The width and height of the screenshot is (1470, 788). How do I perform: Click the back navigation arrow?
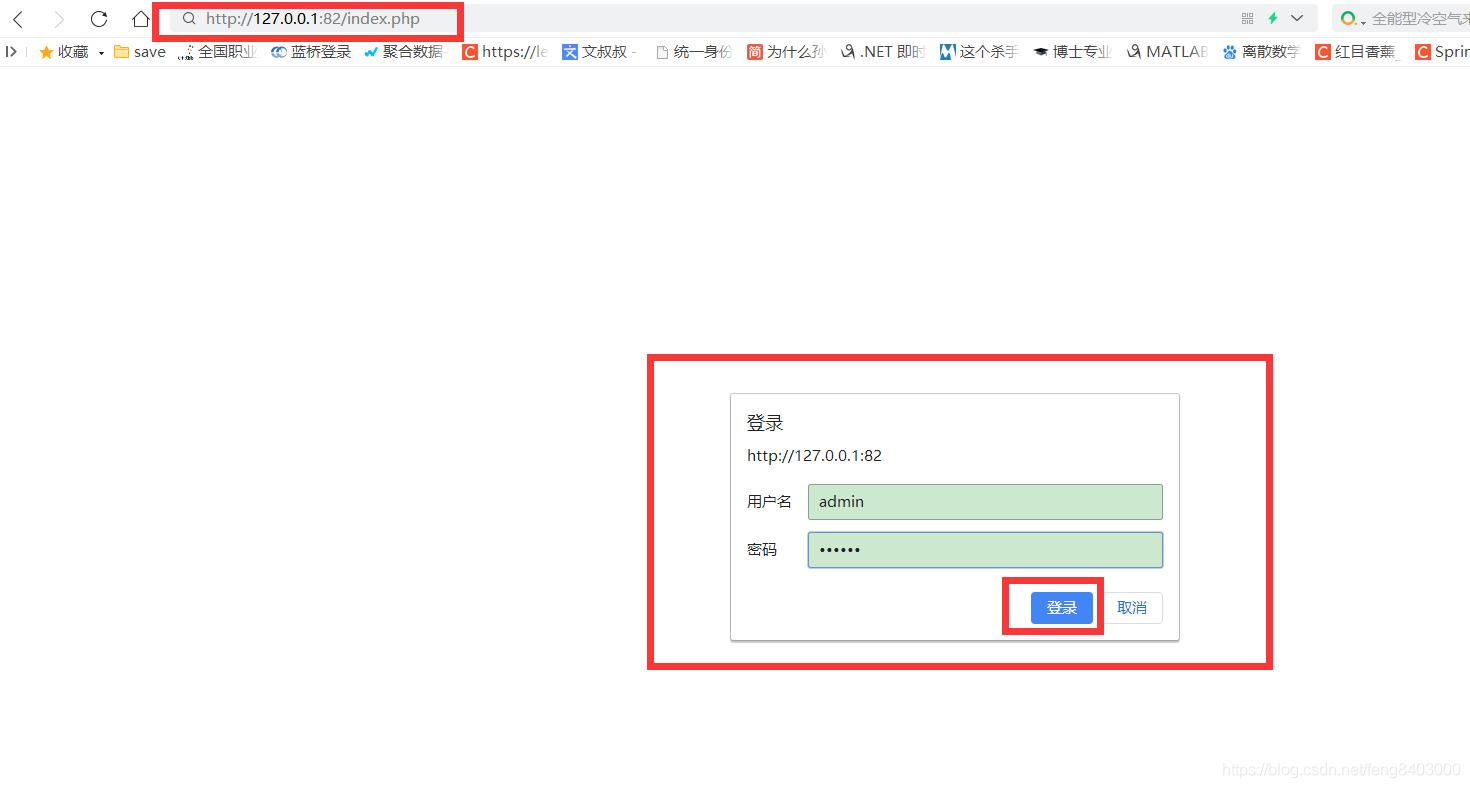tap(20, 18)
